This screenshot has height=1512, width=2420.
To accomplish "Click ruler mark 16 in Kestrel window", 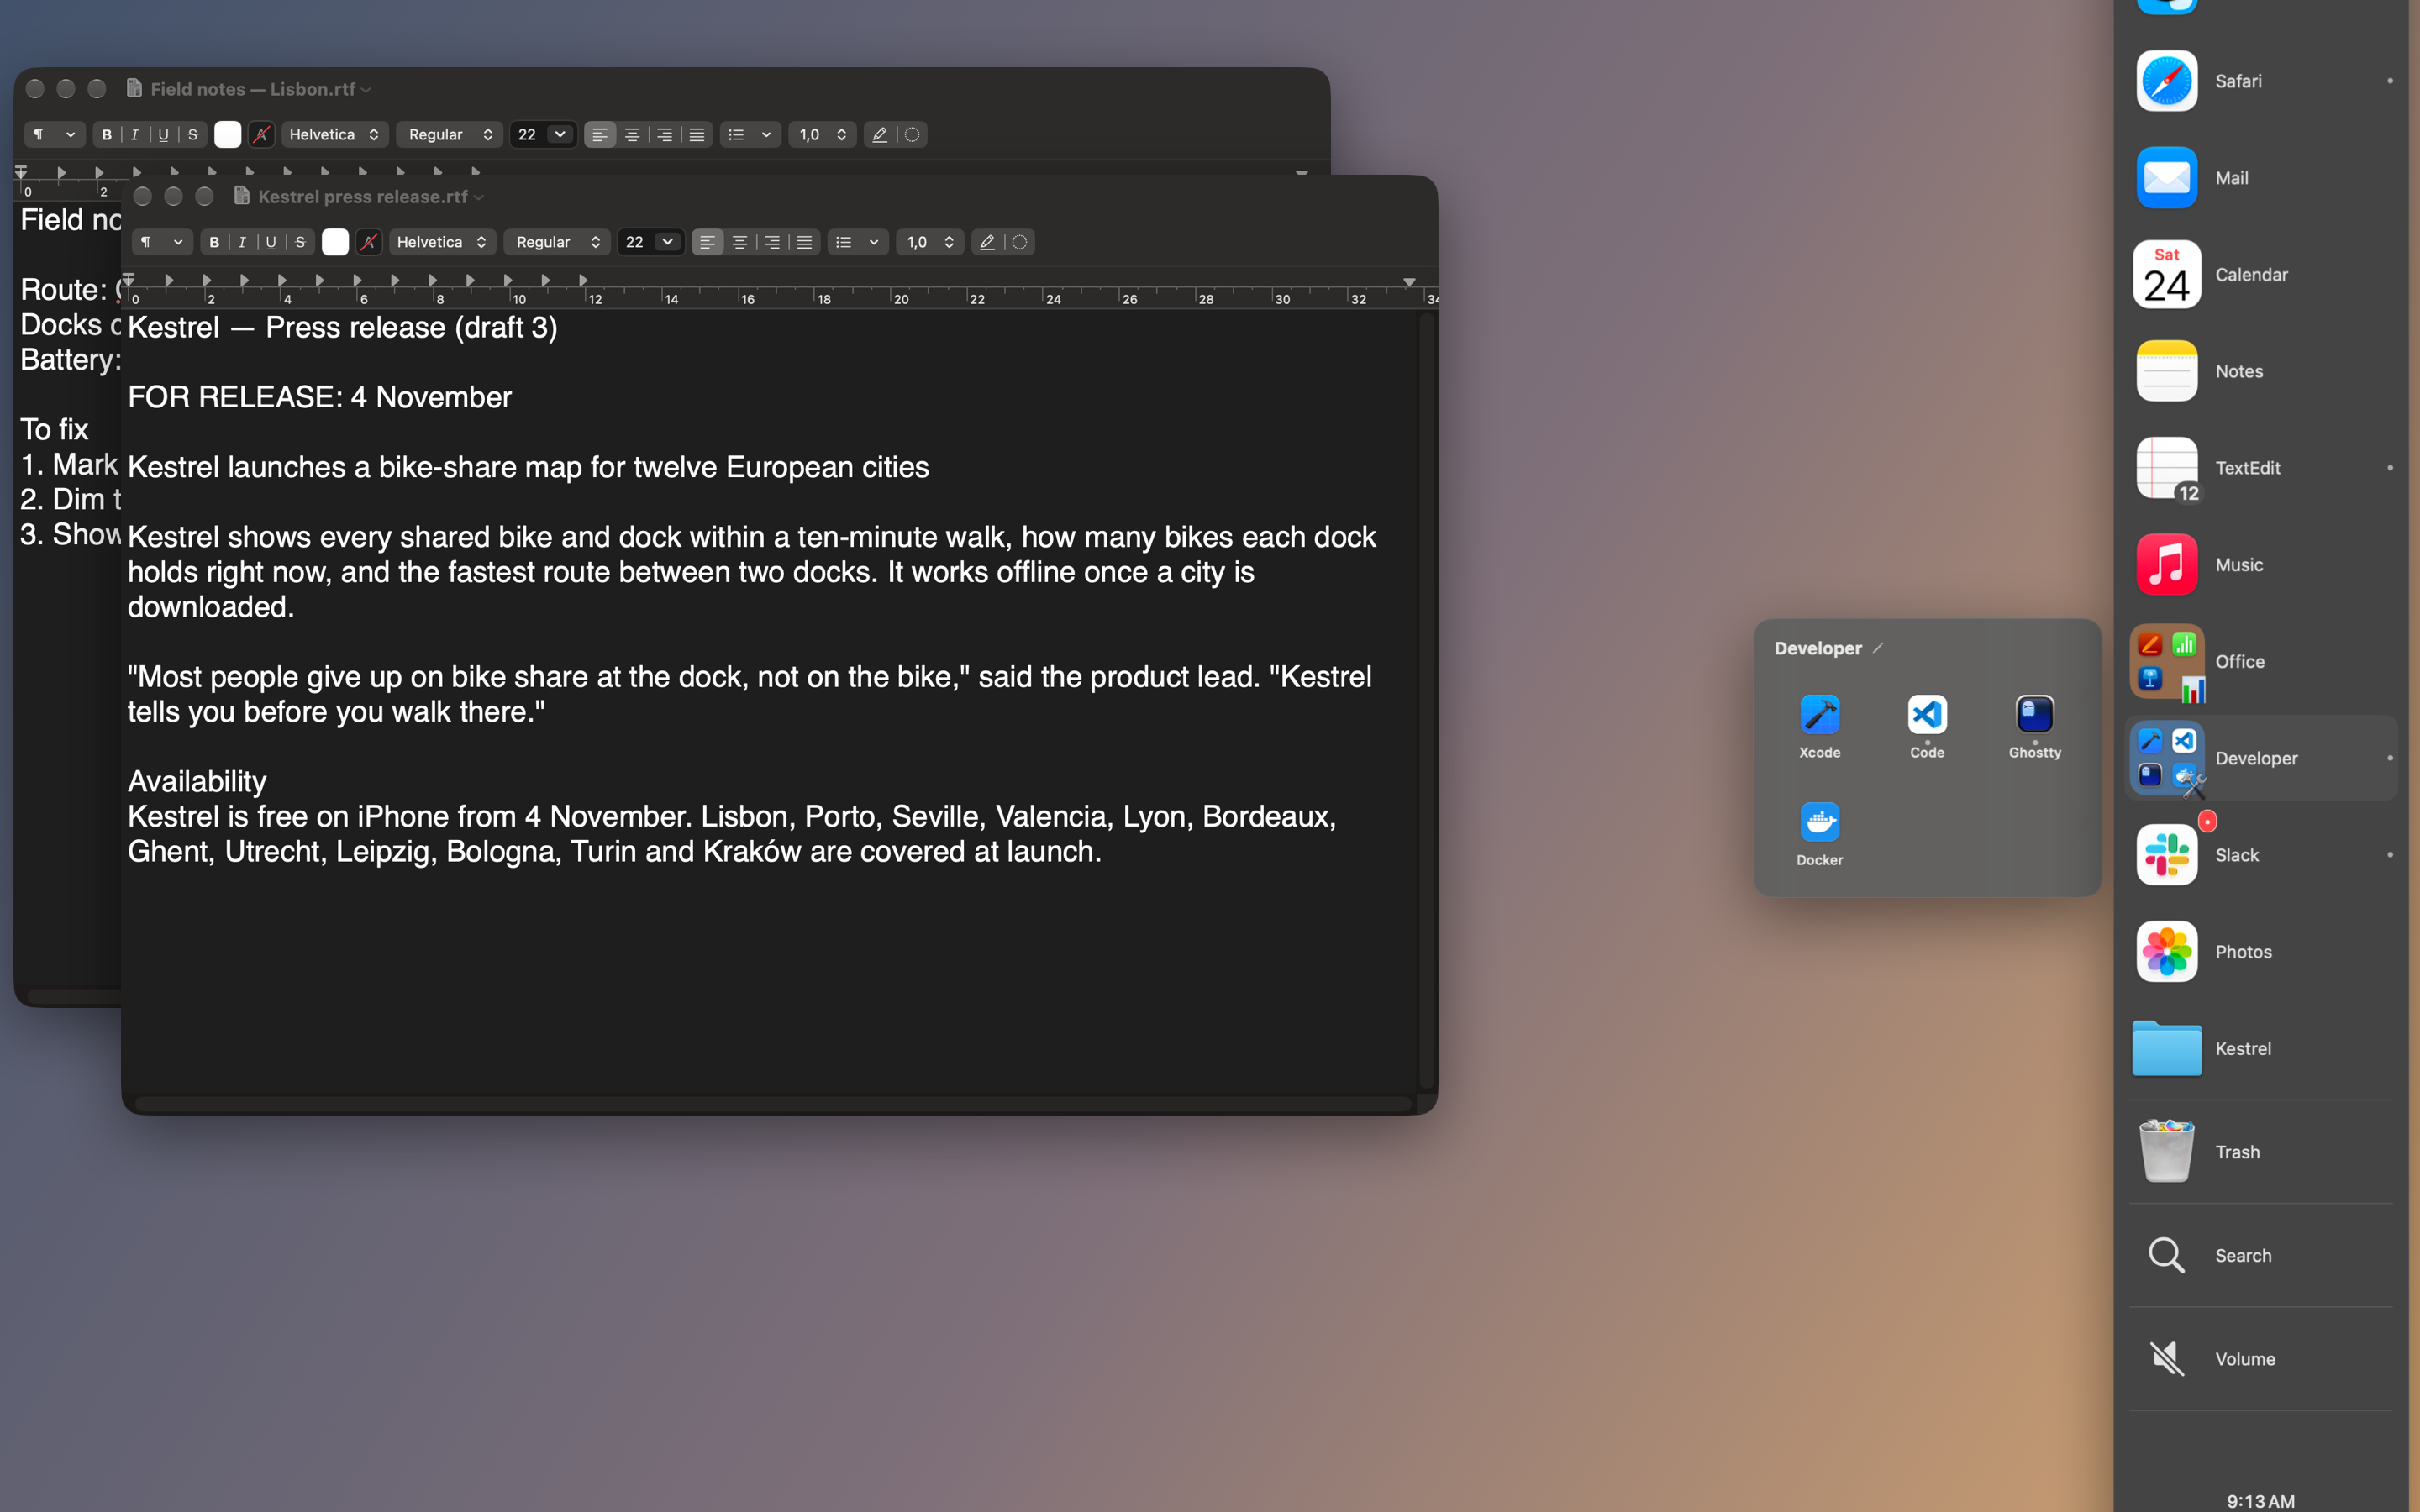I will 748,299.
